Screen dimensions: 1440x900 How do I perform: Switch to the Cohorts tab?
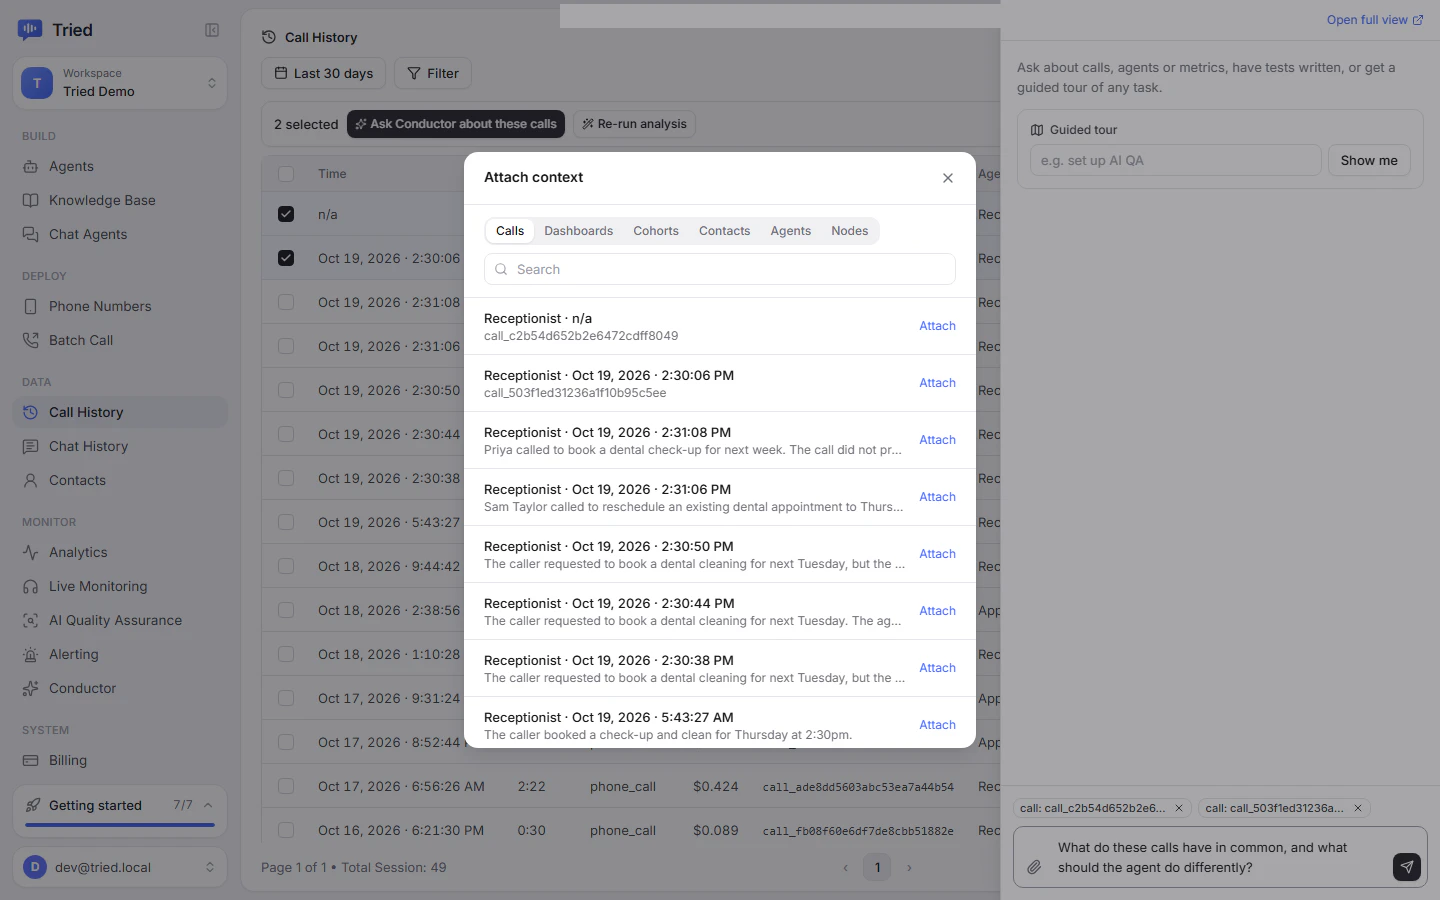656,231
